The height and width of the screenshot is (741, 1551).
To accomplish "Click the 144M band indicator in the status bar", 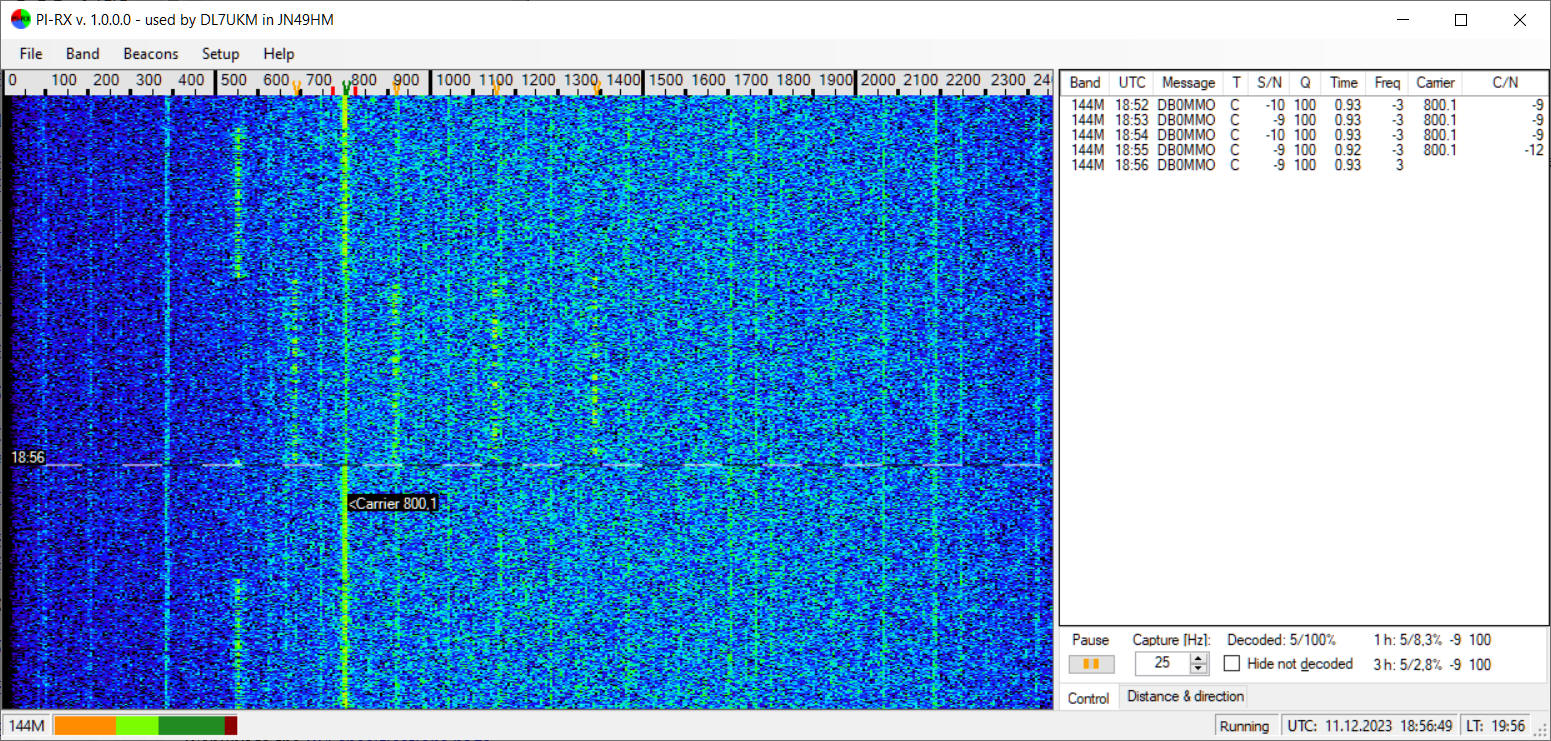I will pos(27,726).
